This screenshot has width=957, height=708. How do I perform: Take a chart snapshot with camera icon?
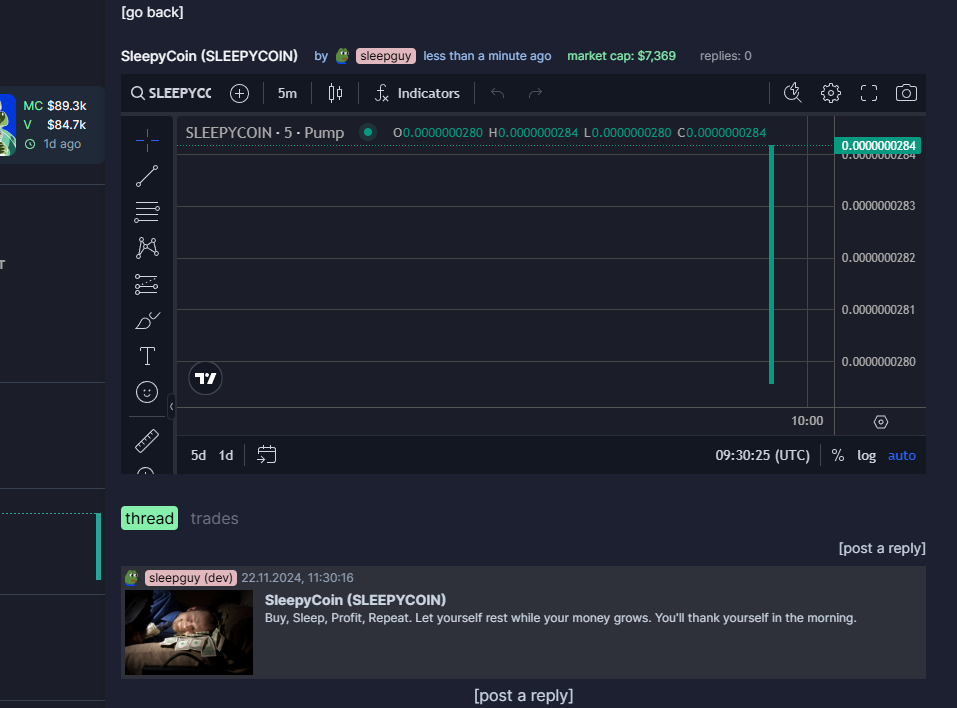point(906,93)
